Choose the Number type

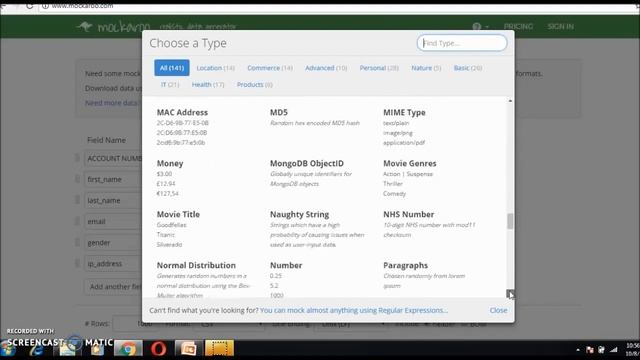point(286,265)
